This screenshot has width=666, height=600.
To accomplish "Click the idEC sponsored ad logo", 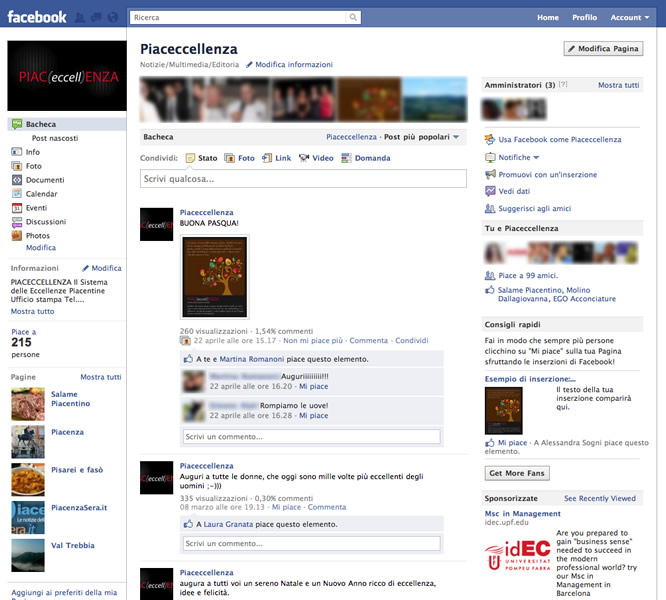I will click(518, 555).
